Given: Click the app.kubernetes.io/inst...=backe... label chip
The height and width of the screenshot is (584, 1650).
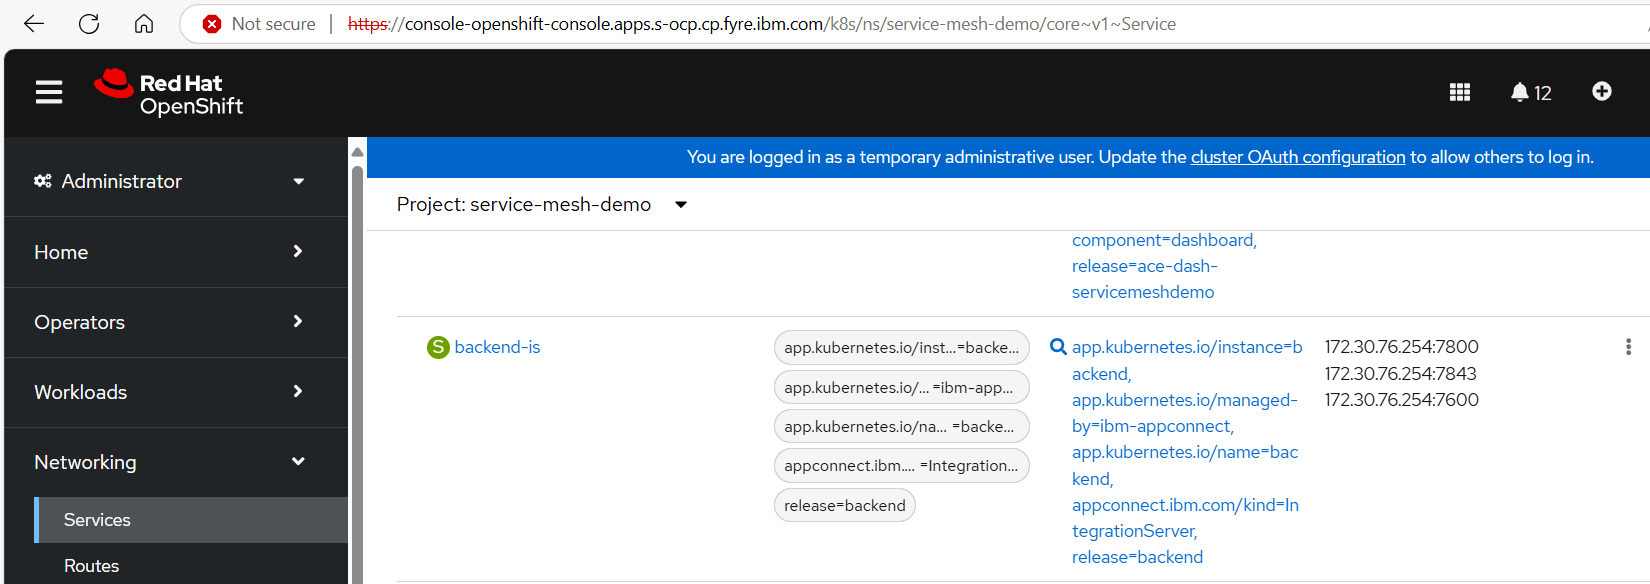Looking at the screenshot, I should tap(901, 347).
